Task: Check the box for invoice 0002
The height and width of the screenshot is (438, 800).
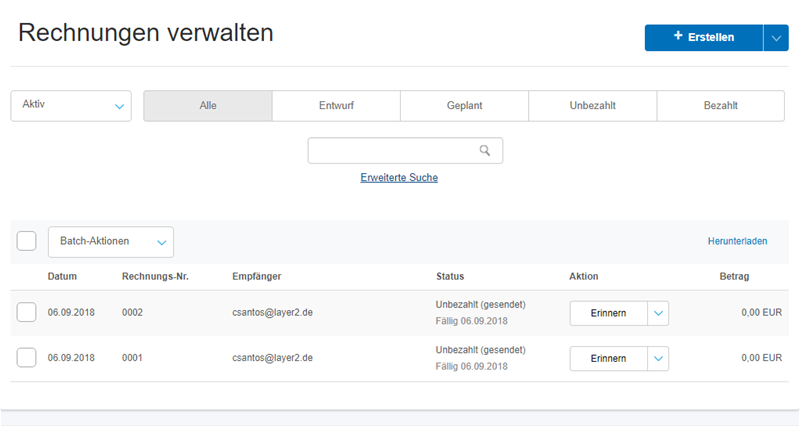Action: [27, 313]
